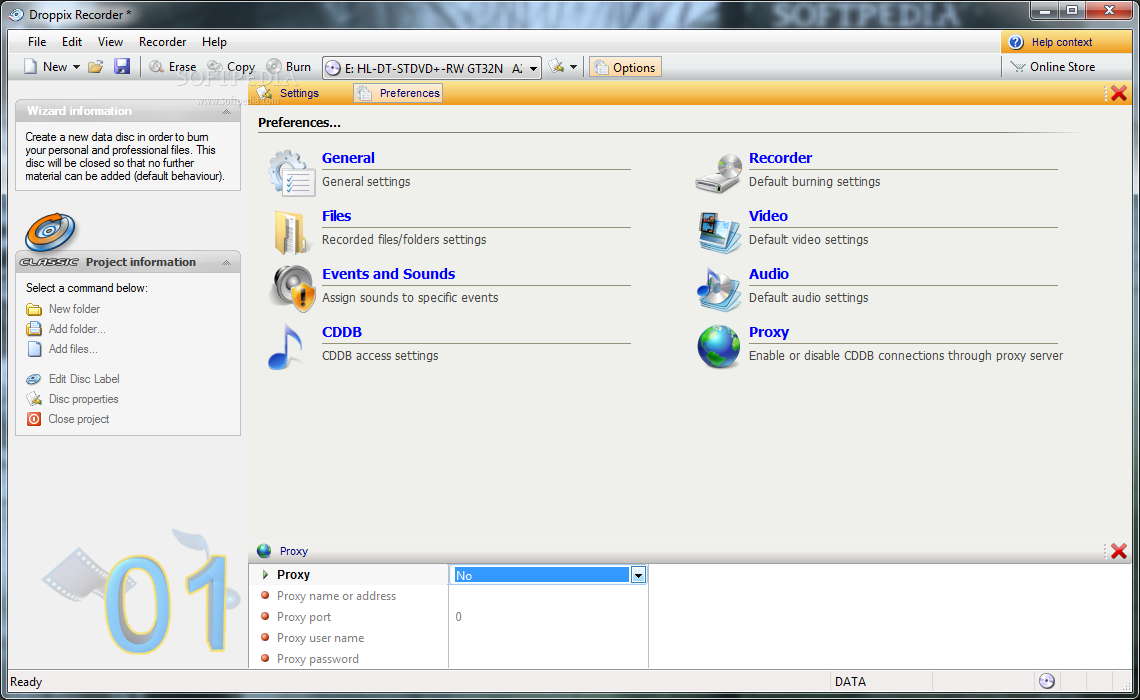This screenshot has width=1140, height=700.
Task: Click the Proxy port value field
Action: 548,617
